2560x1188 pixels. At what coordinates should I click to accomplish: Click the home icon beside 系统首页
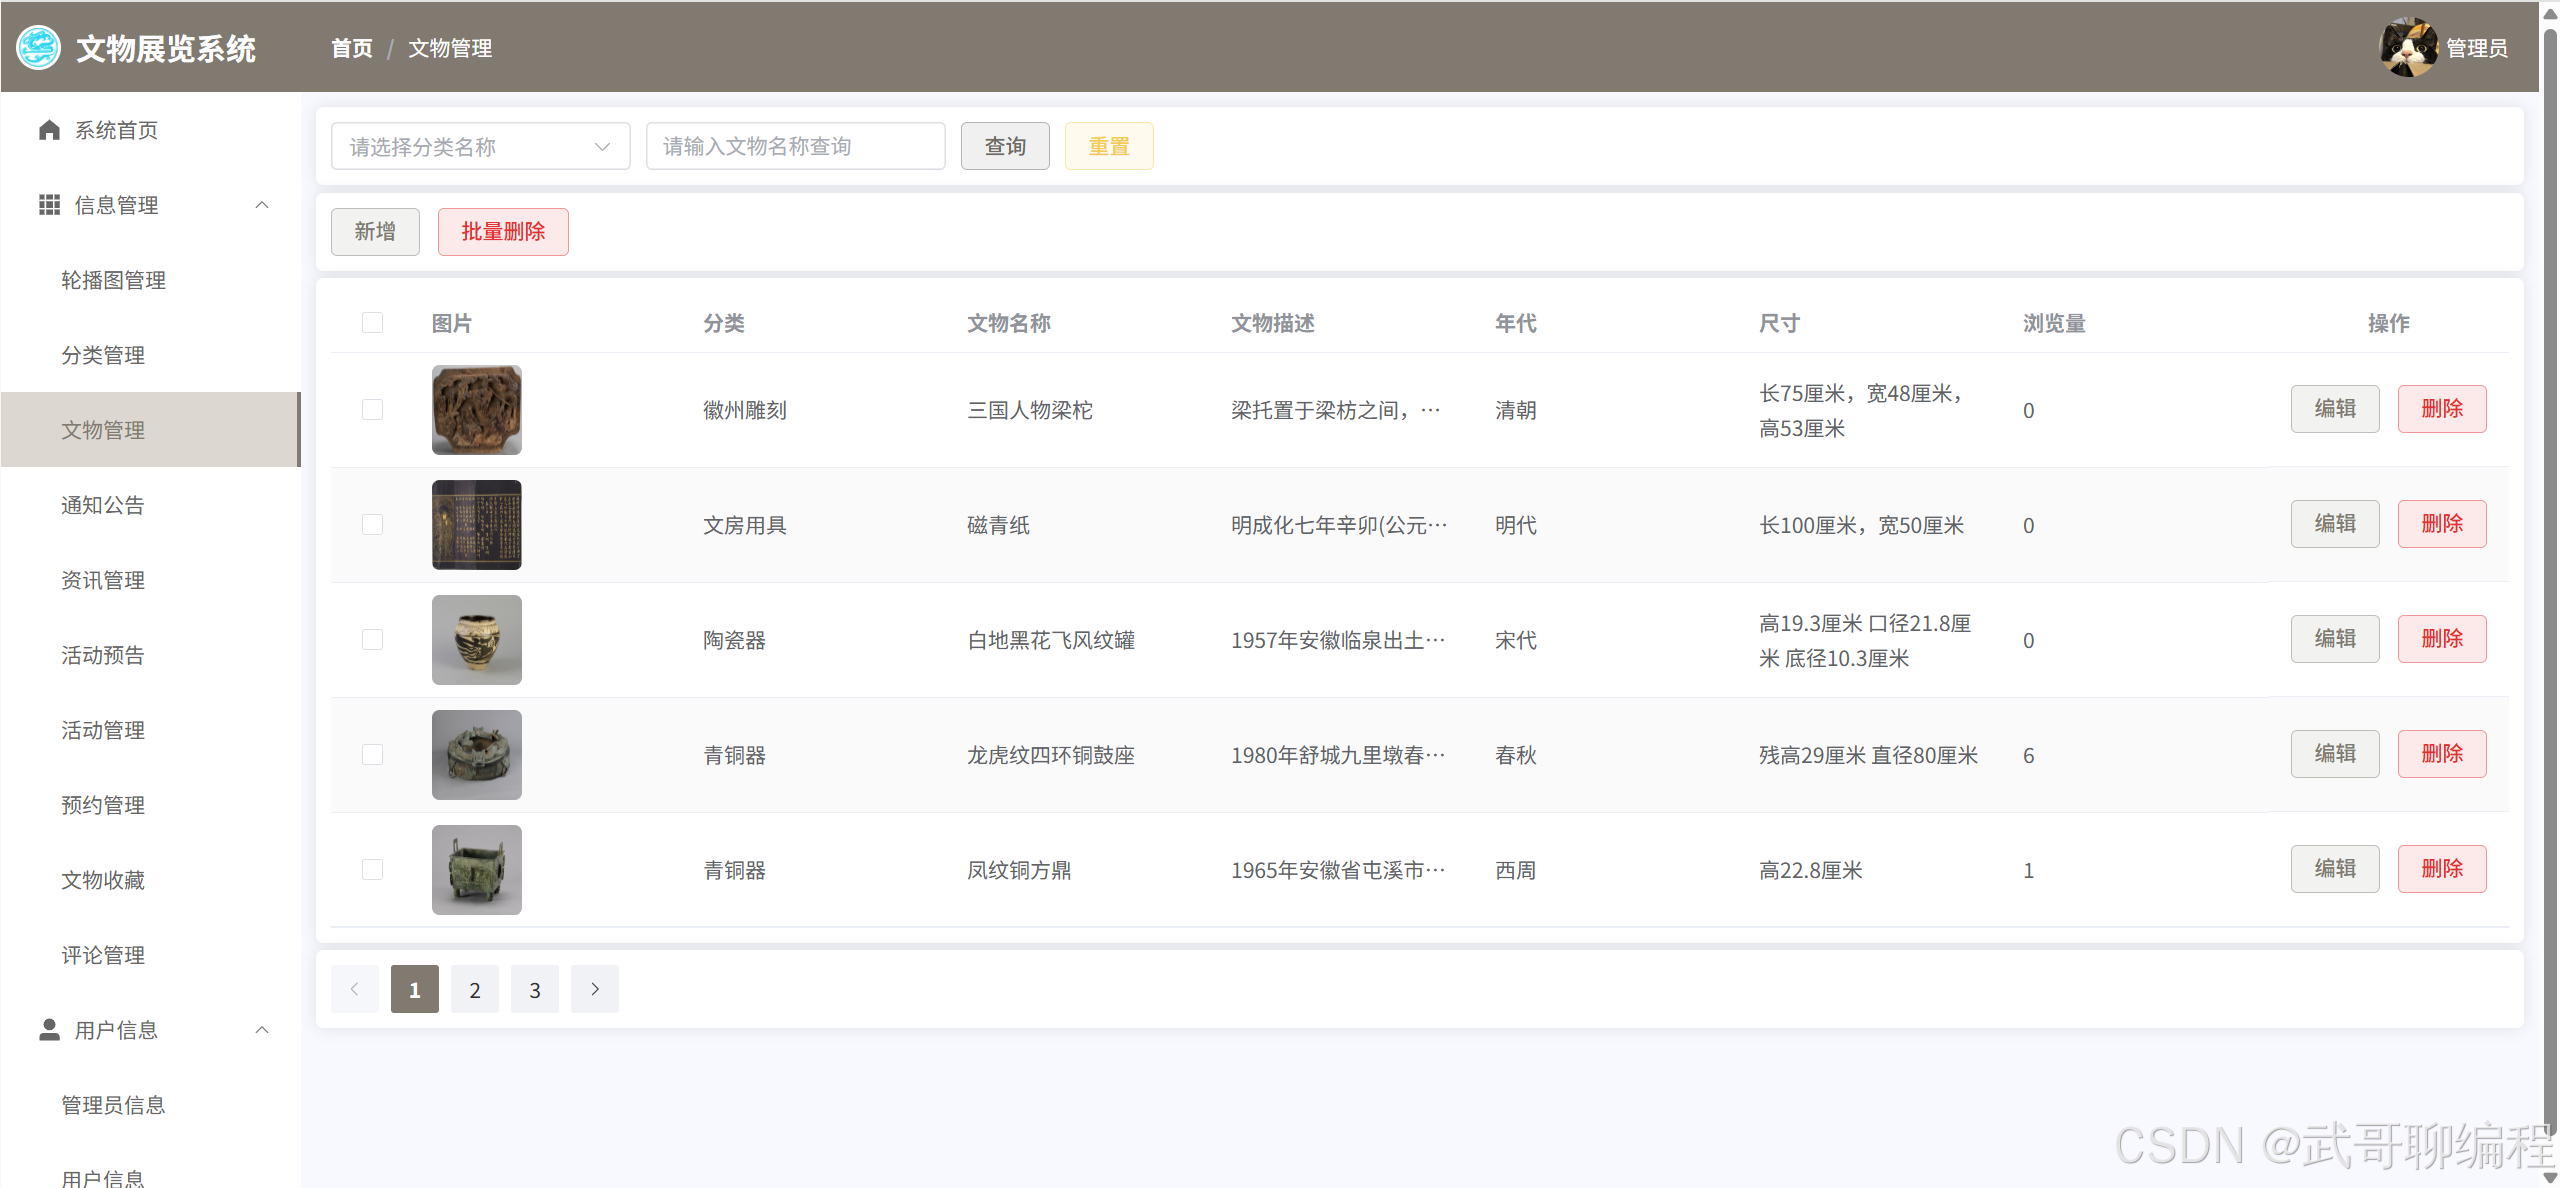(x=49, y=130)
